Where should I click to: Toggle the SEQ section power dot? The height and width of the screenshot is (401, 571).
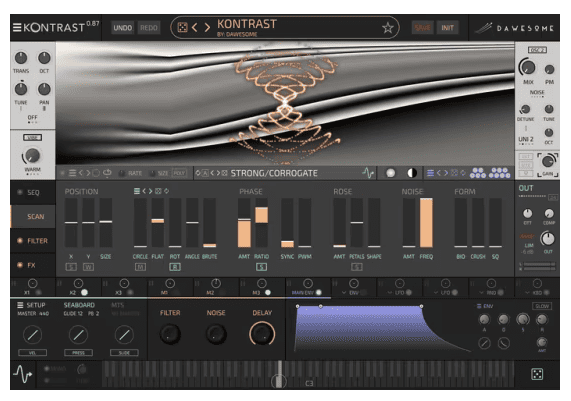click(x=20, y=192)
